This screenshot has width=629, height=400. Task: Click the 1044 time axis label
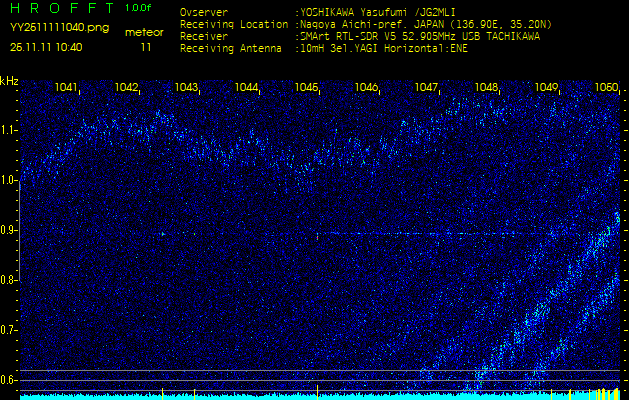coord(246,87)
